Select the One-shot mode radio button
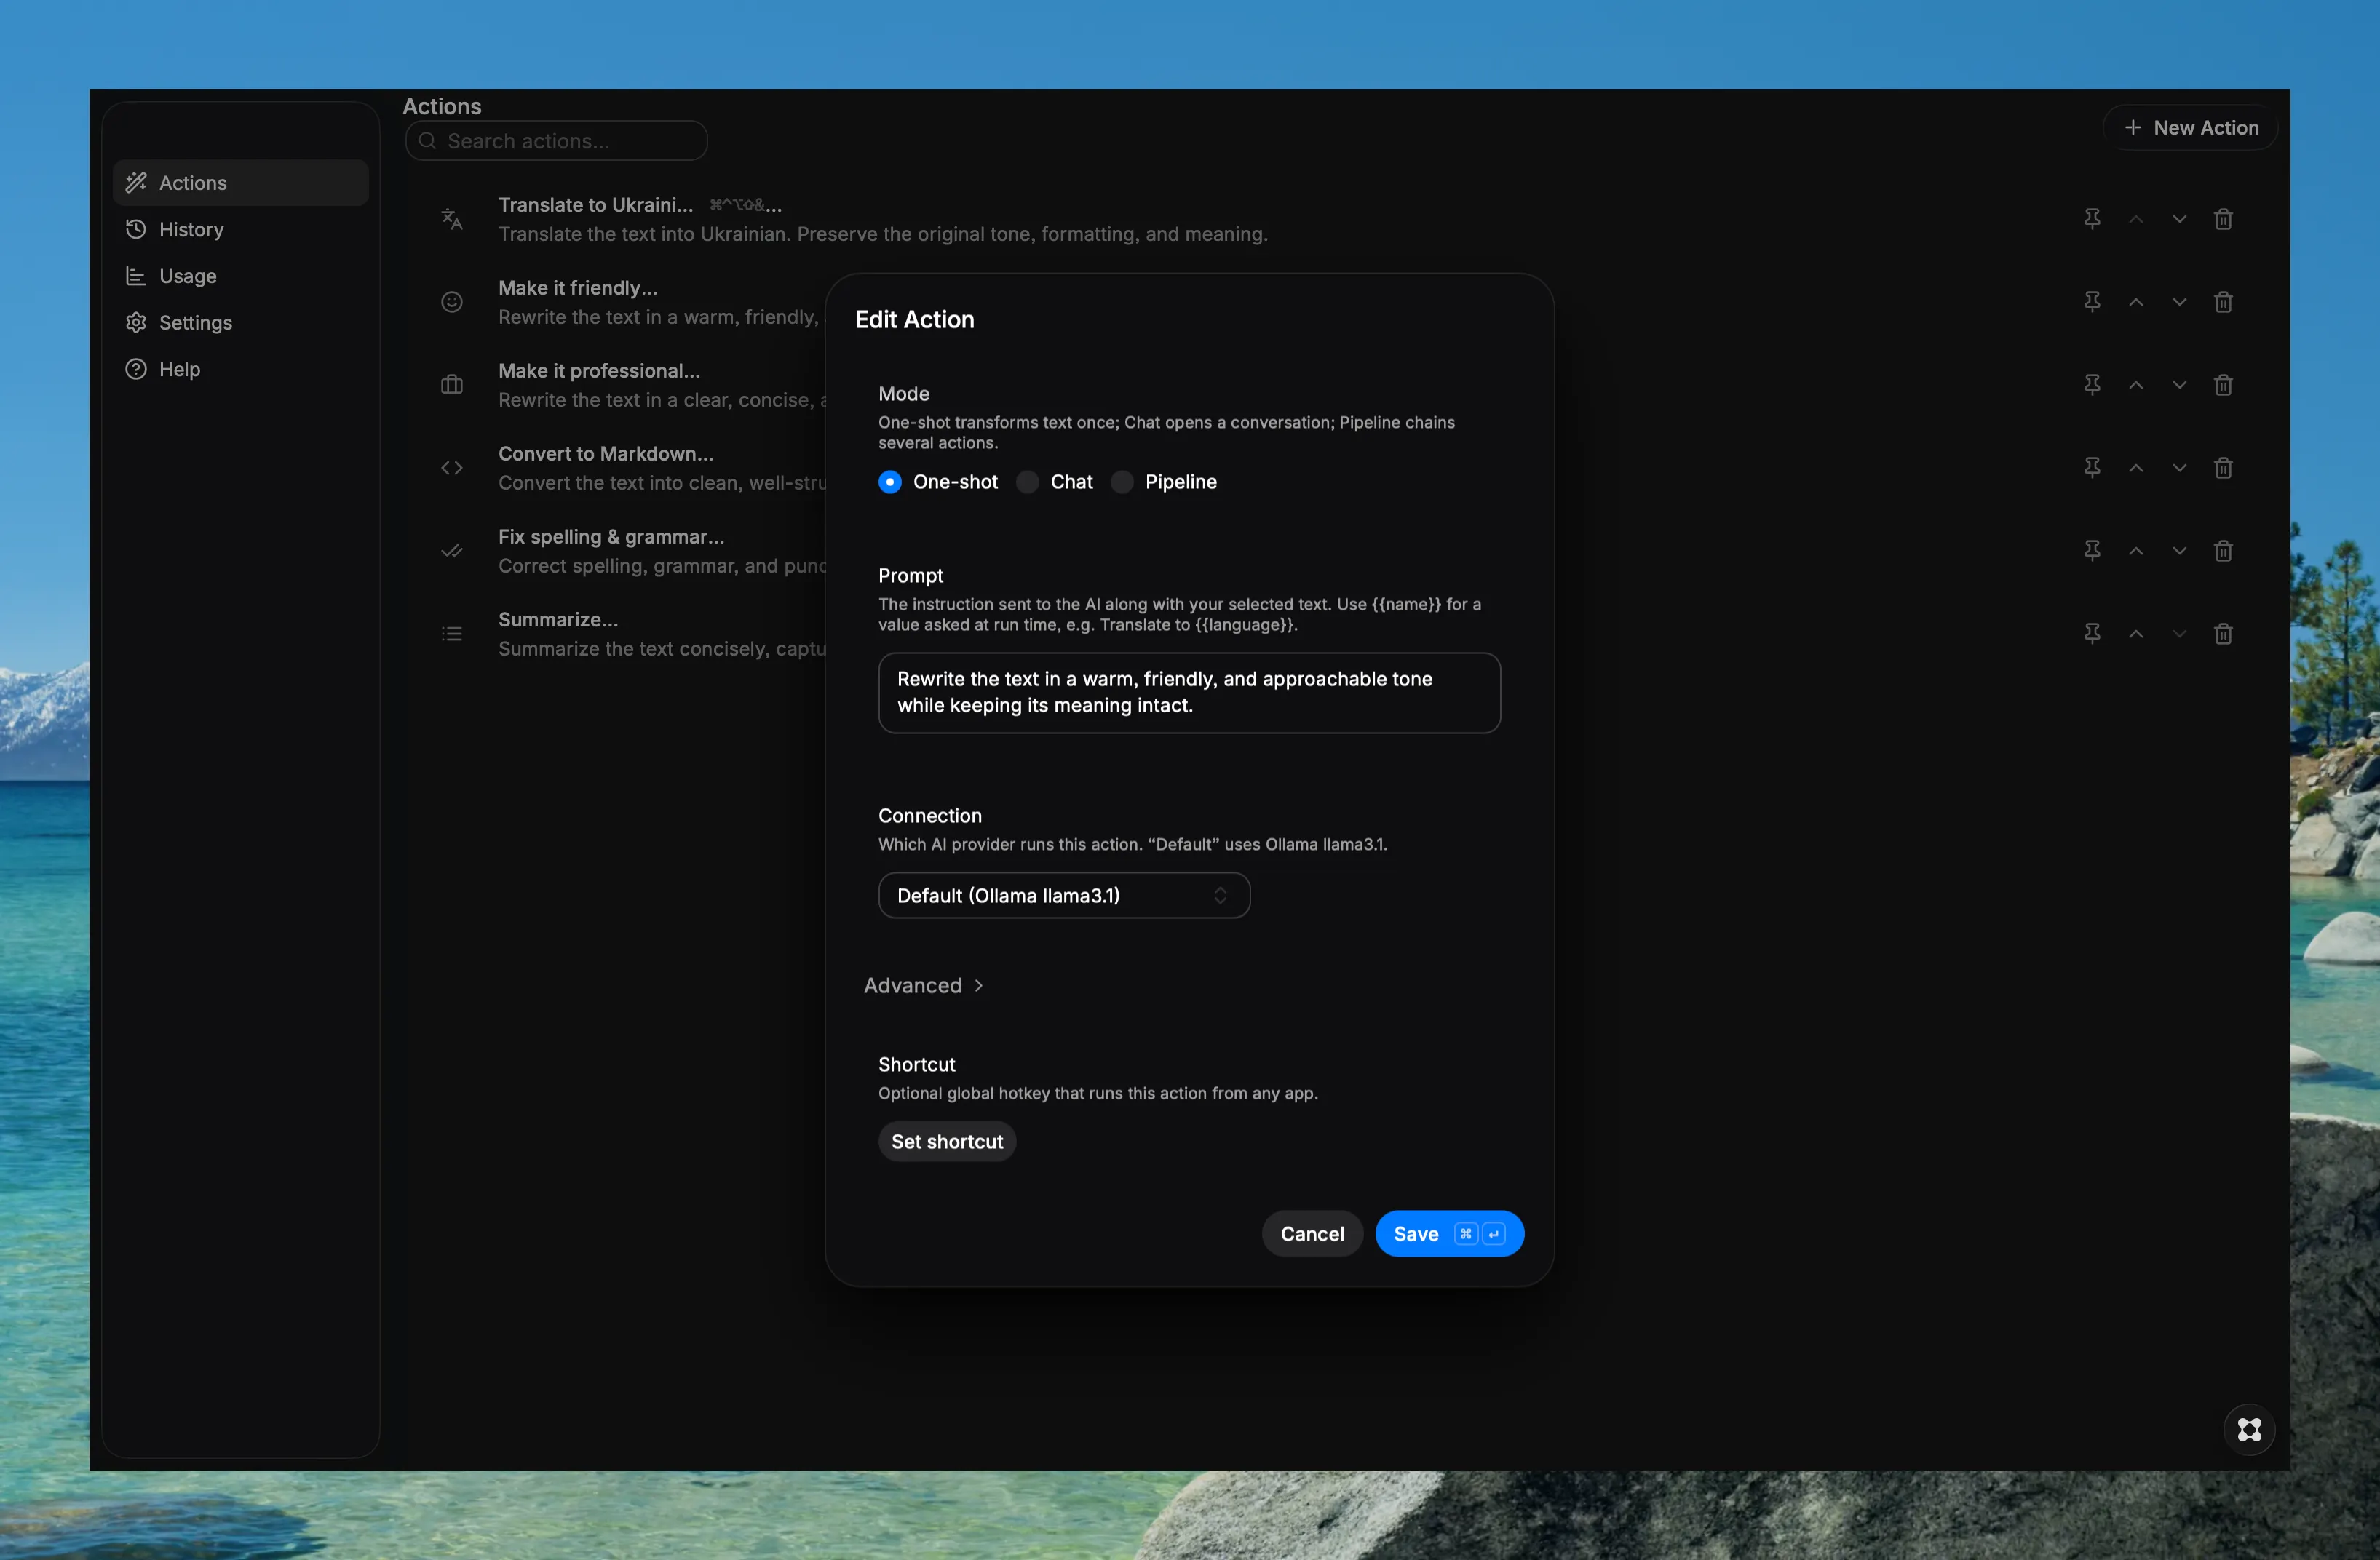Viewport: 2380px width, 1560px height. click(890, 482)
